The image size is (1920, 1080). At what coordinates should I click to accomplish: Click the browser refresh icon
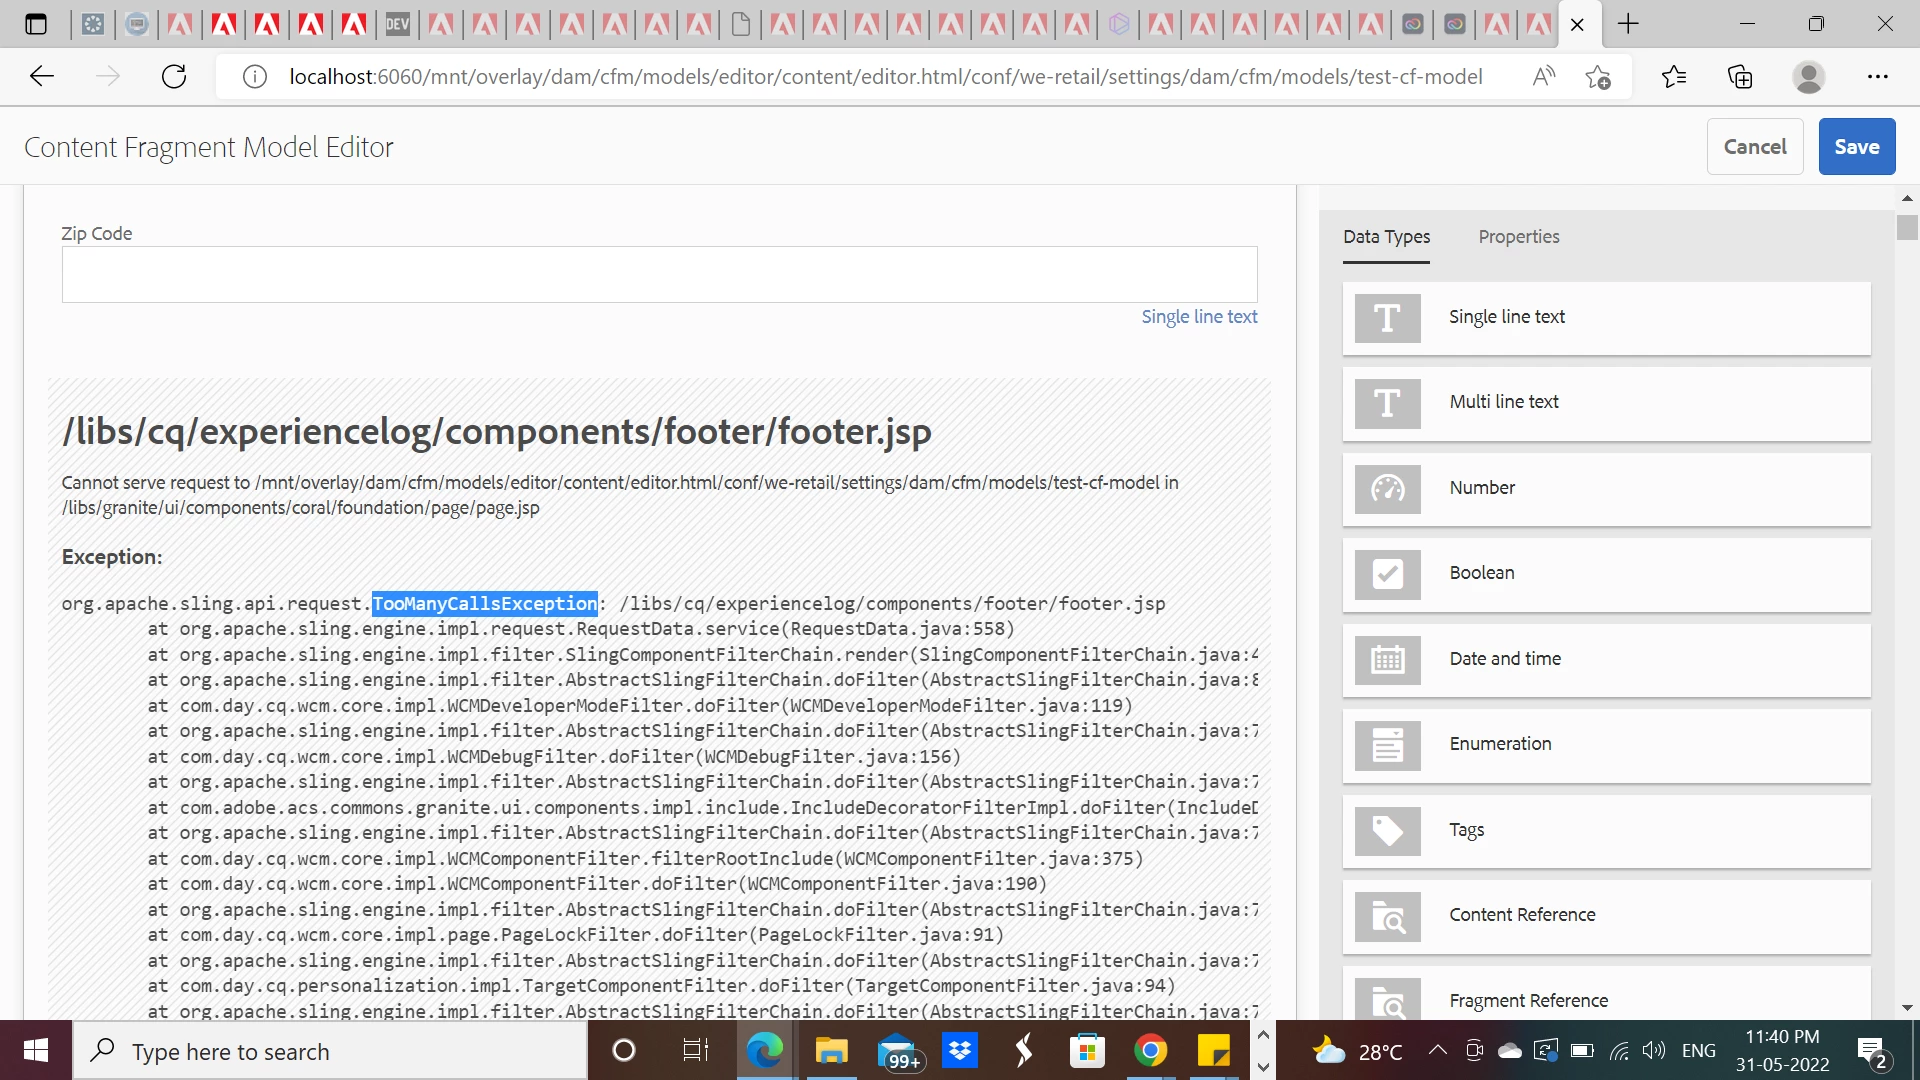174,77
